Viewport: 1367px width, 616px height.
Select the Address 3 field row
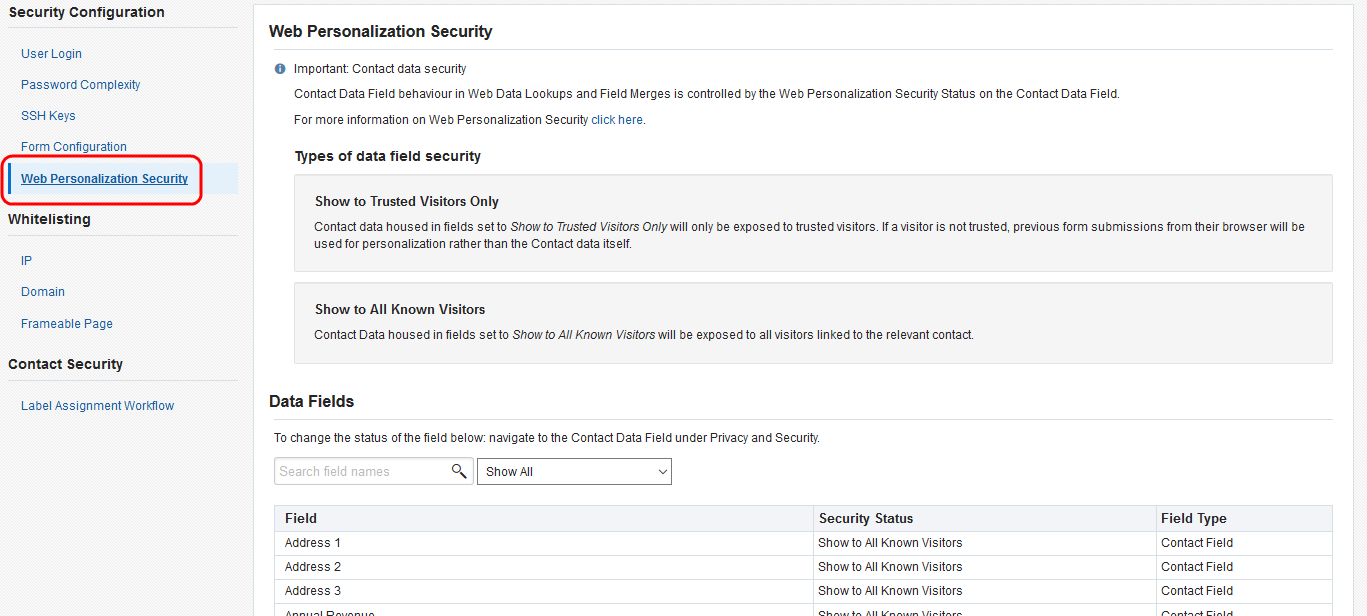313,591
